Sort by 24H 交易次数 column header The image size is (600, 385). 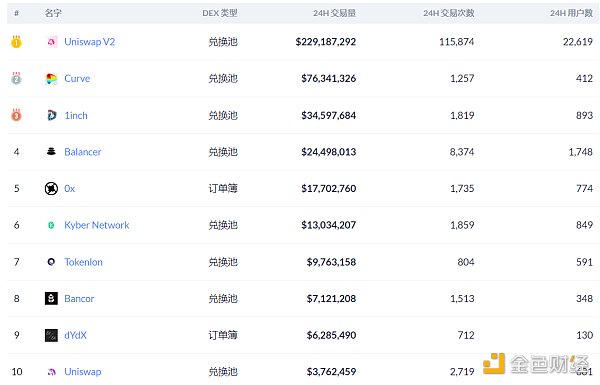pos(449,13)
